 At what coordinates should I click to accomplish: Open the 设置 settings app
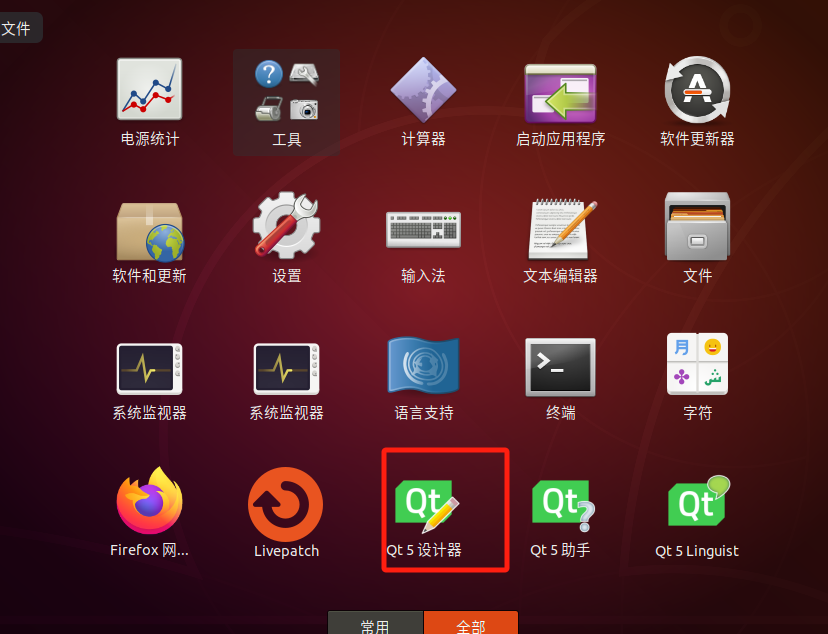coord(286,225)
